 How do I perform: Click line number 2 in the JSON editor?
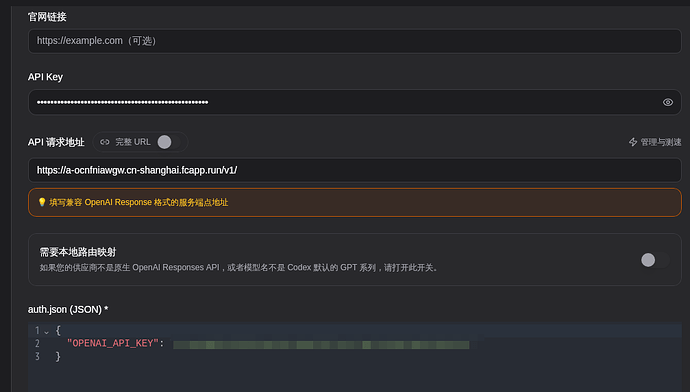37,343
